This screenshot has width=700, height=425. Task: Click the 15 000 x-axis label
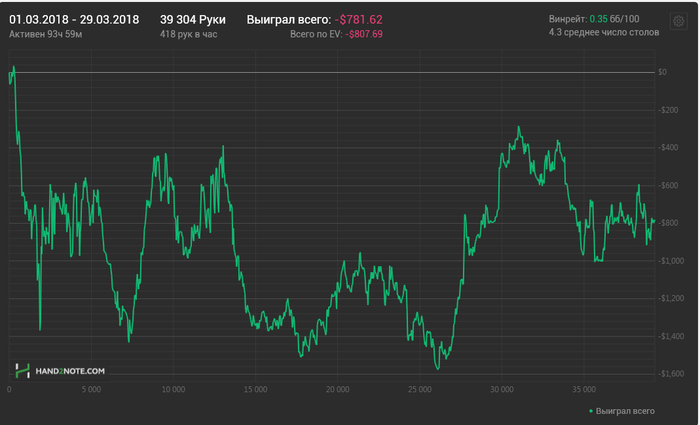255,389
